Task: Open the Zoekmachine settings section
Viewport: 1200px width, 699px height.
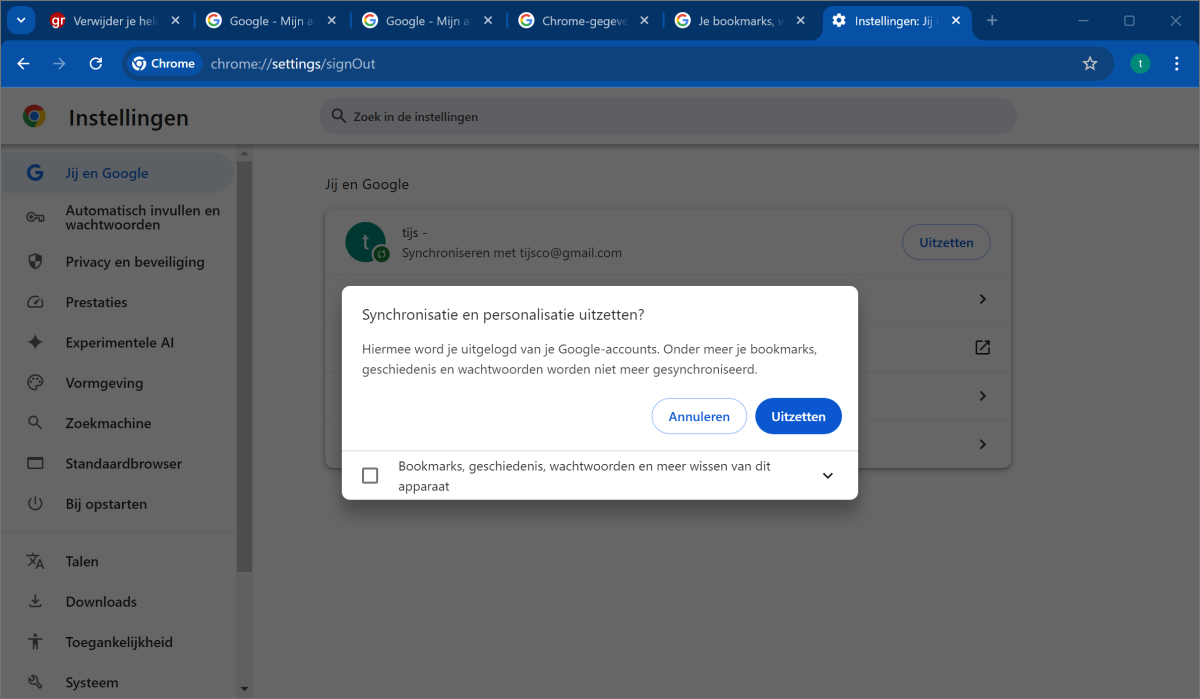Action: (x=108, y=423)
